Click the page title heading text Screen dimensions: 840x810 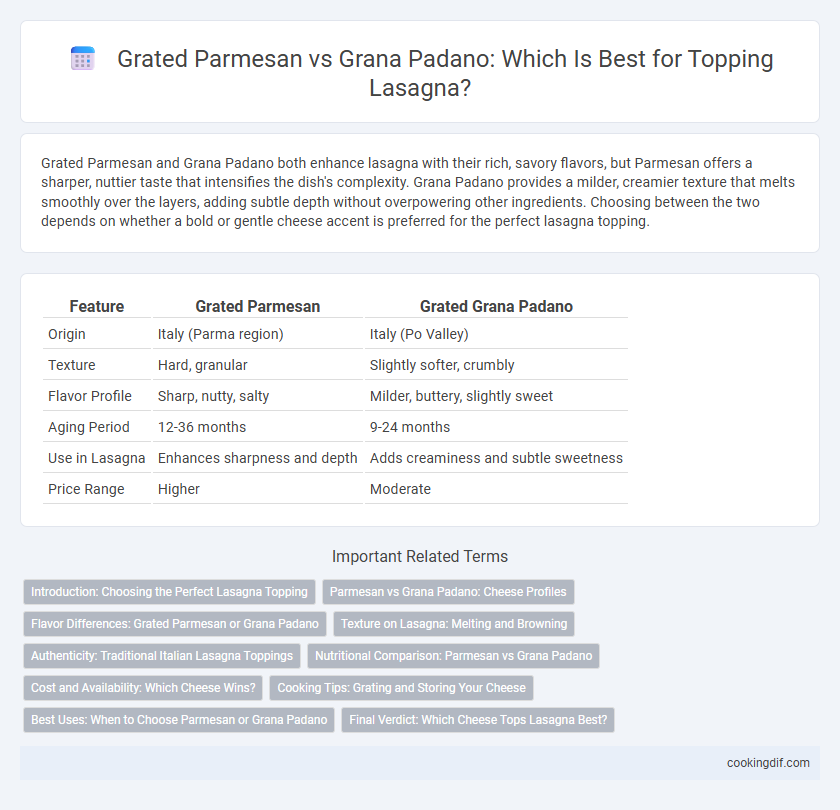point(445,73)
